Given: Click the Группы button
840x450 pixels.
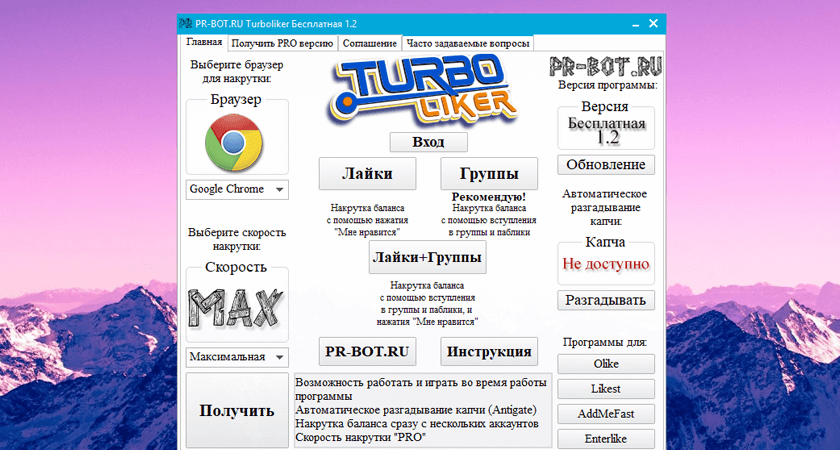Looking at the screenshot, I should point(489,174).
